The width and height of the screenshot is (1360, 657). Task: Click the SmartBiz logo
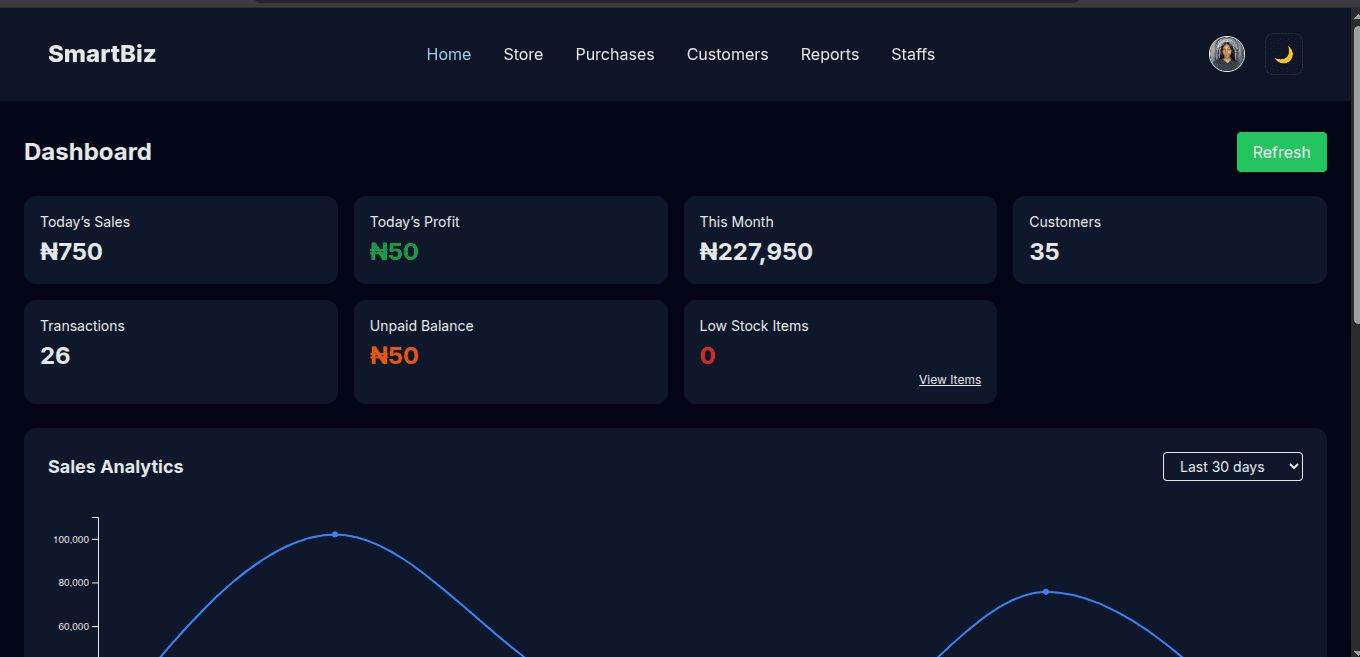click(102, 54)
